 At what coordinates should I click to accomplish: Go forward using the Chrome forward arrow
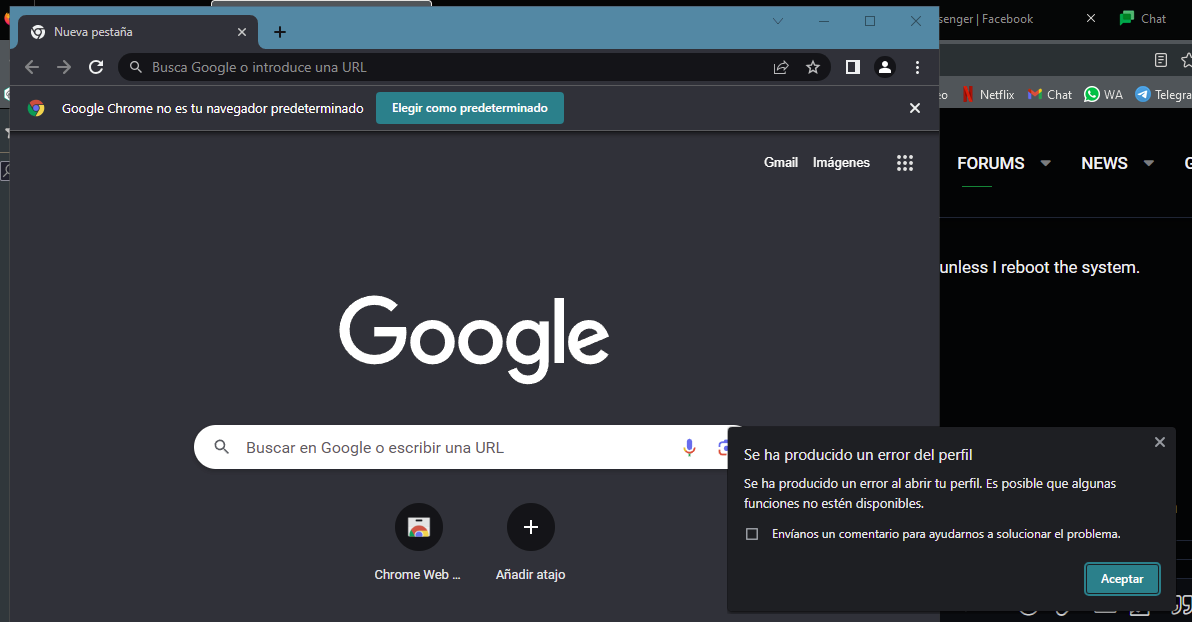(x=64, y=67)
